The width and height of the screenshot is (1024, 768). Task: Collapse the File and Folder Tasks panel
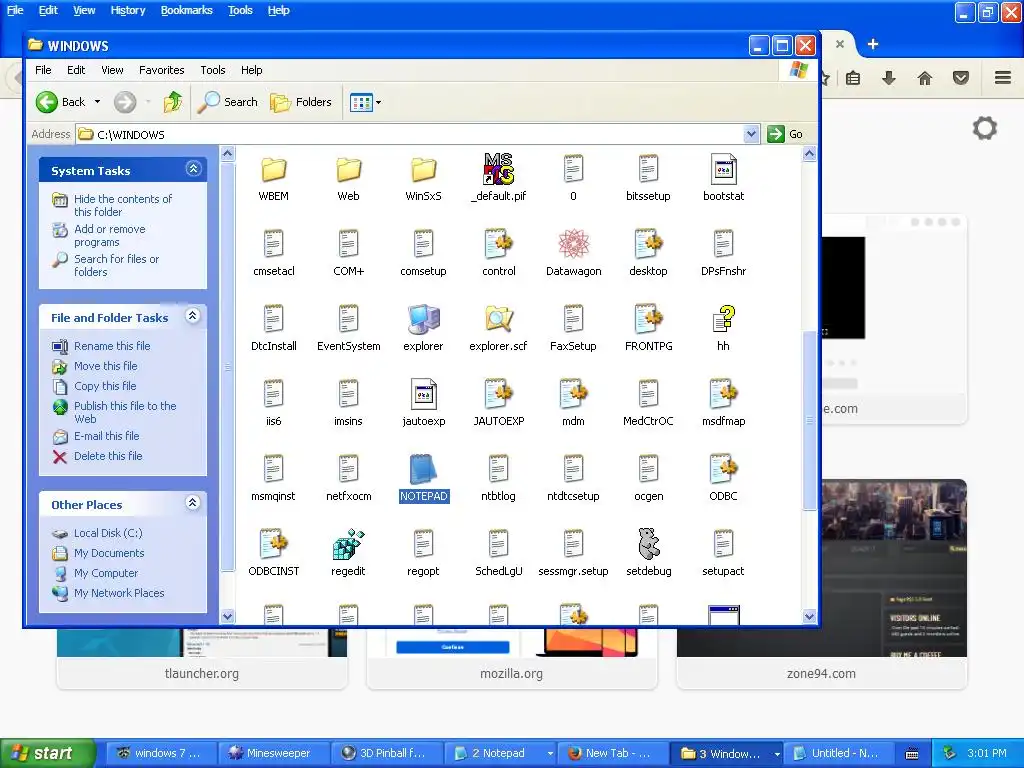193,316
